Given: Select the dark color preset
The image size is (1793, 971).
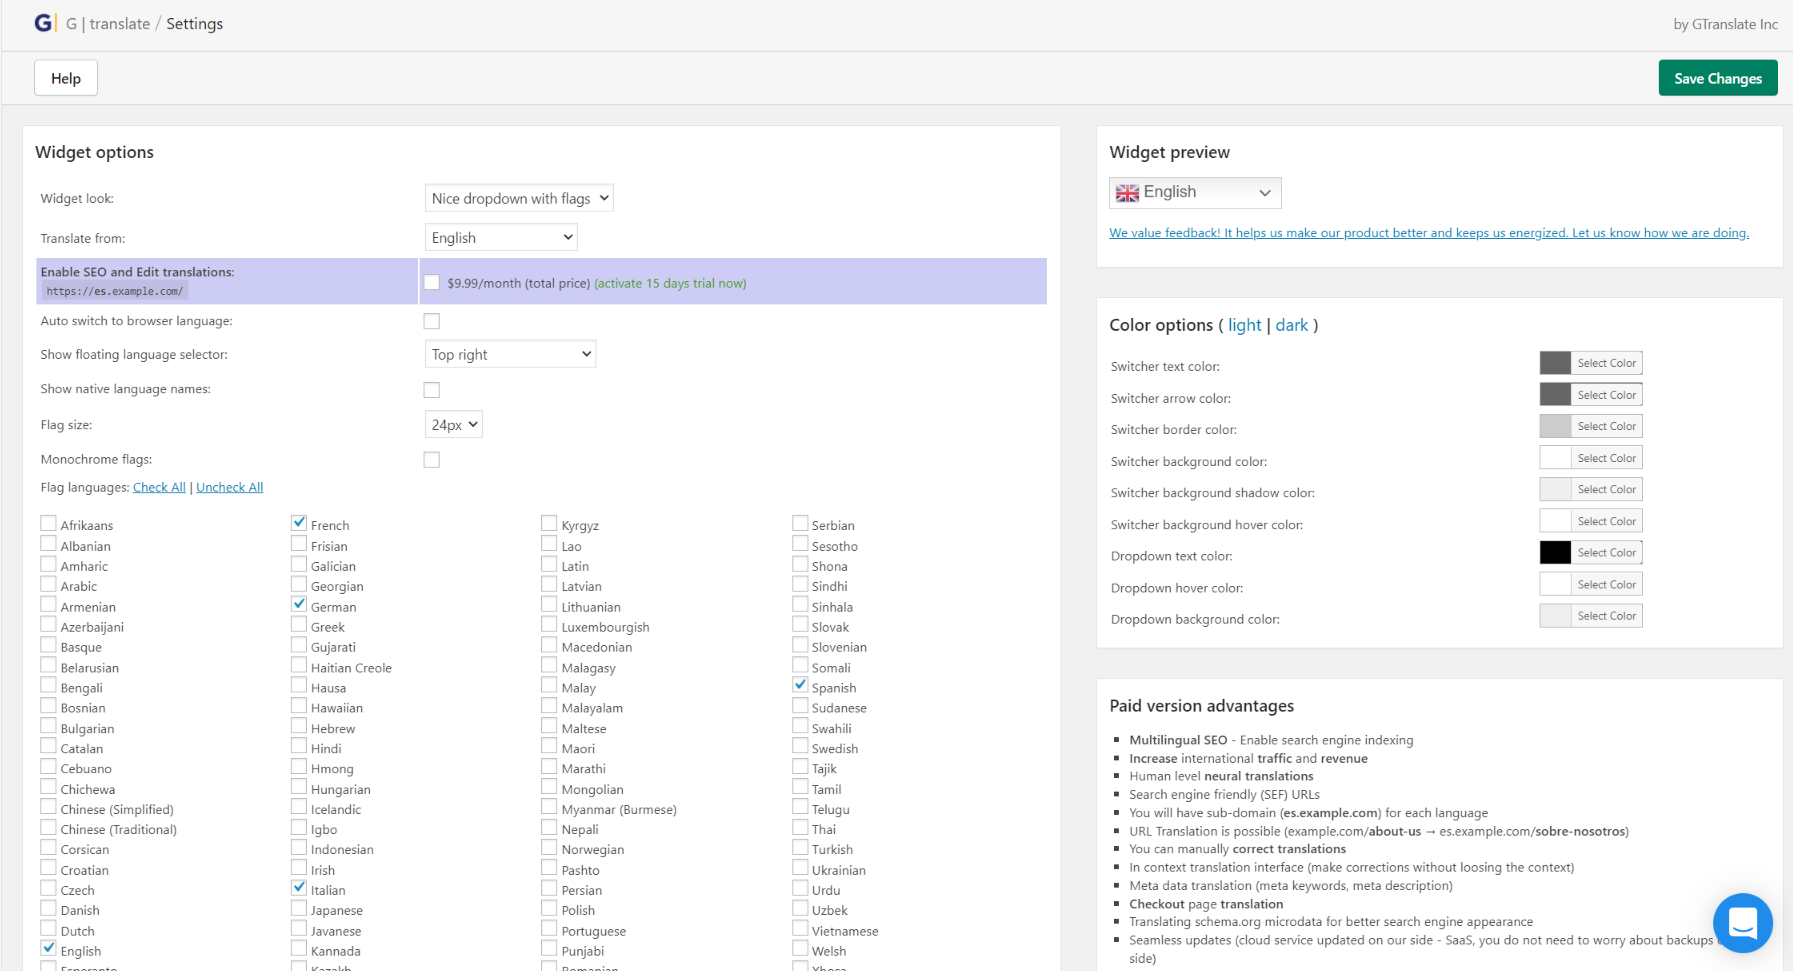Looking at the screenshot, I should 1291,325.
